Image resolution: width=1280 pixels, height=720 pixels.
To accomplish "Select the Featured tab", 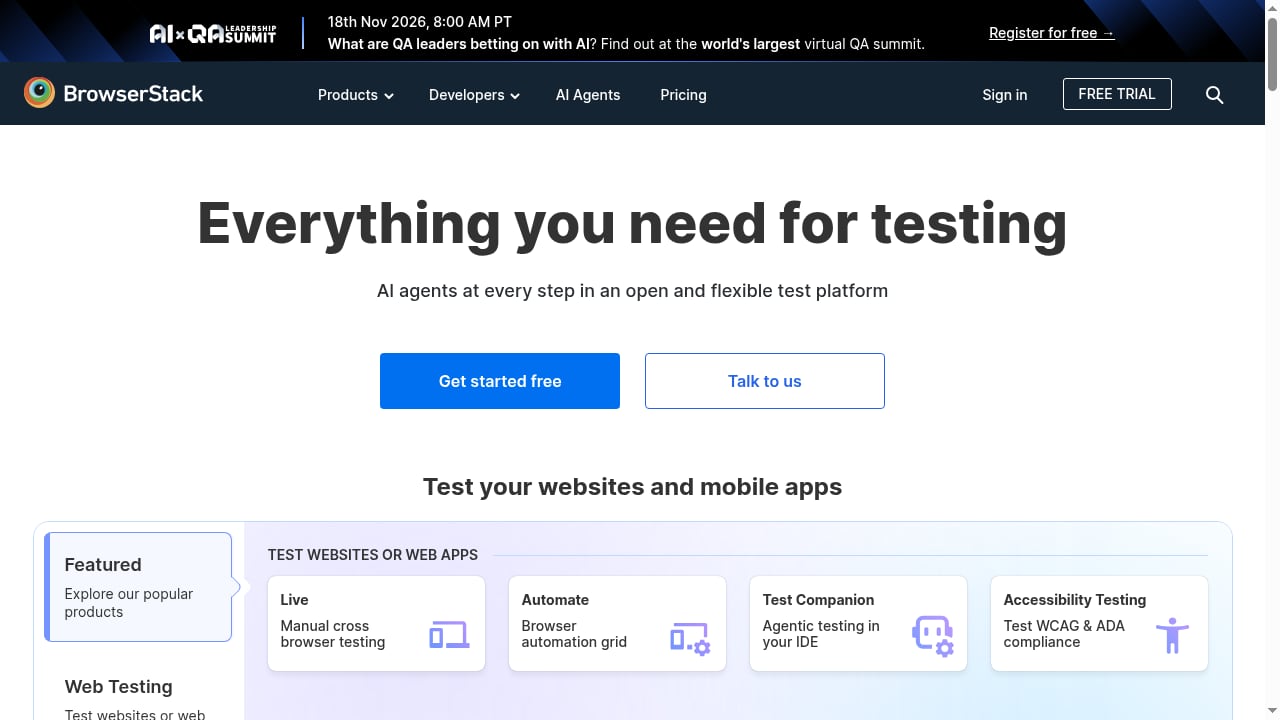I will [139, 587].
